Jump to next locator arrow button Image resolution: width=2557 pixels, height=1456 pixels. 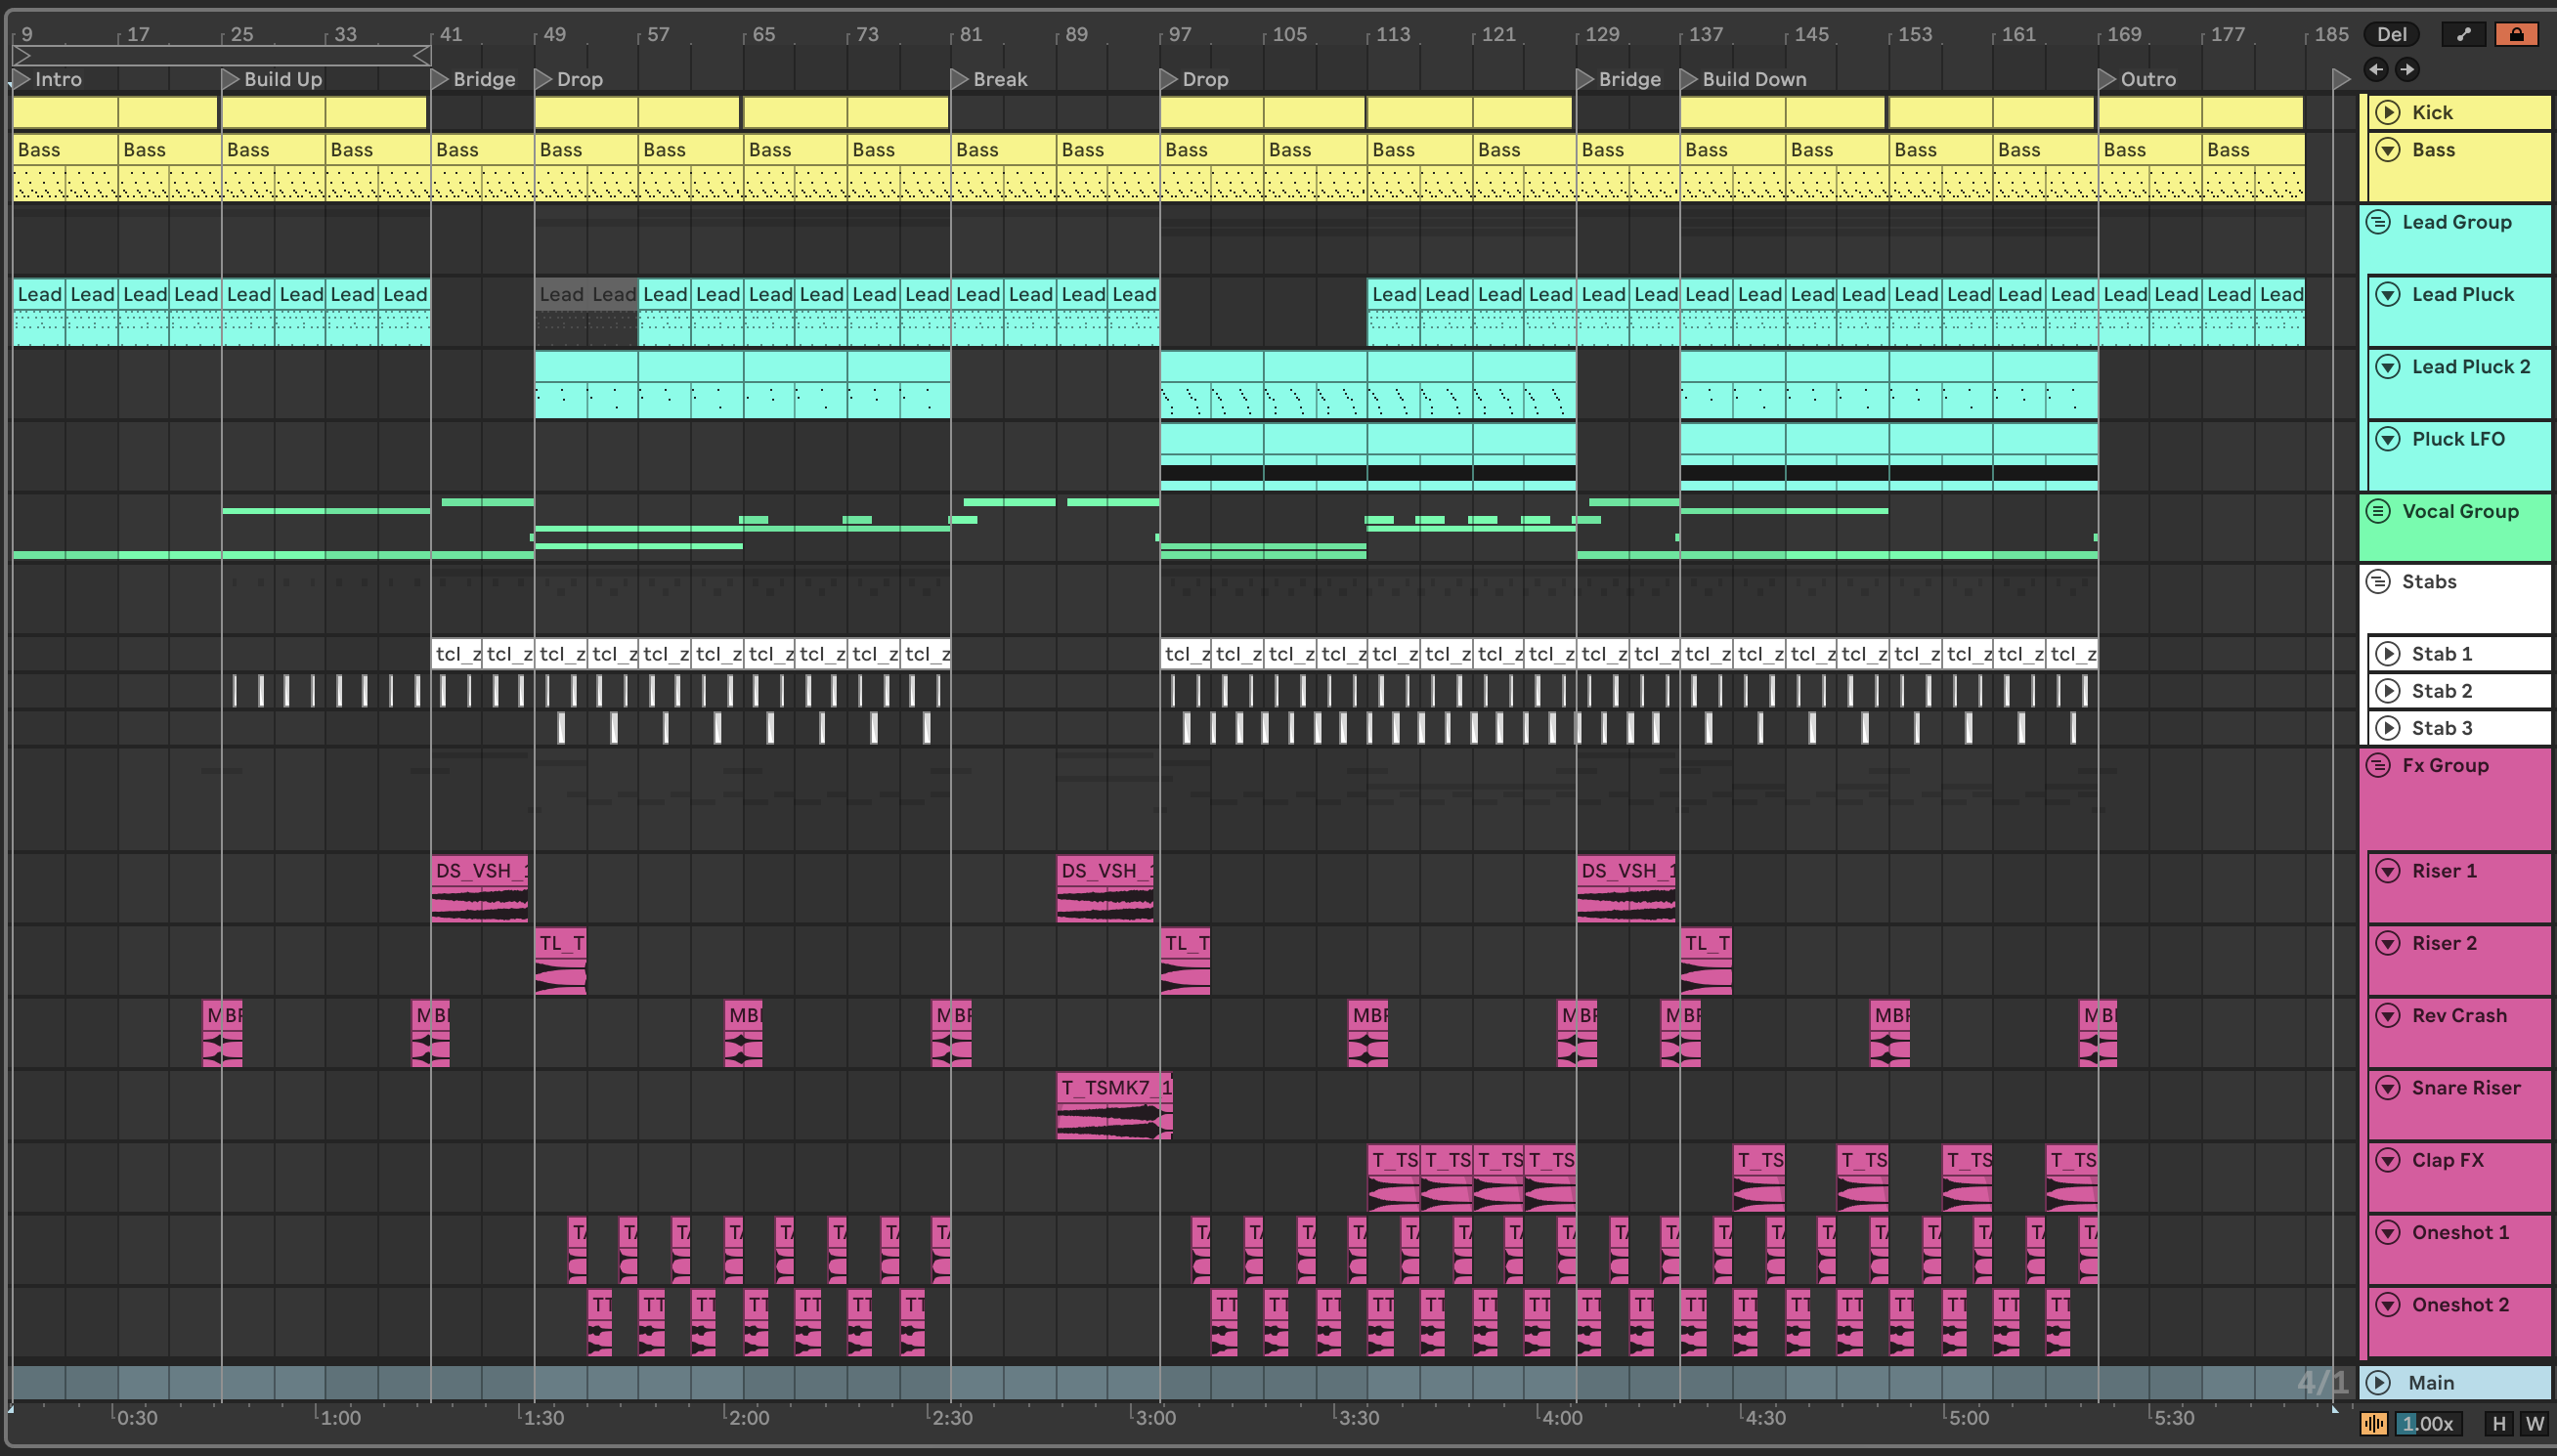click(2407, 69)
